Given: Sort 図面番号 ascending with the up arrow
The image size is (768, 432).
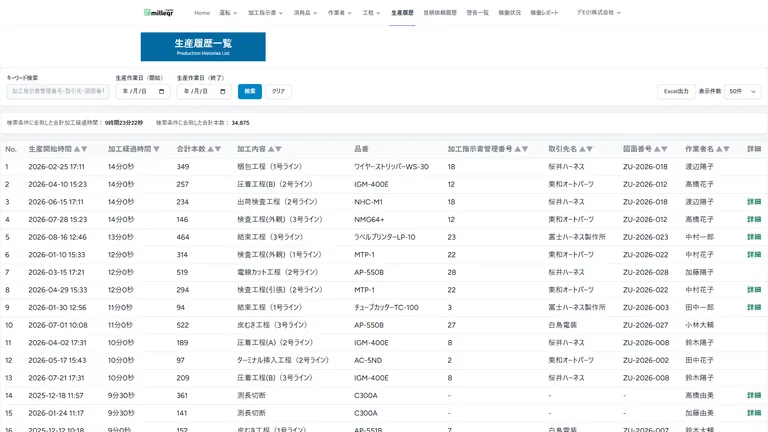Looking at the screenshot, I should (657, 149).
